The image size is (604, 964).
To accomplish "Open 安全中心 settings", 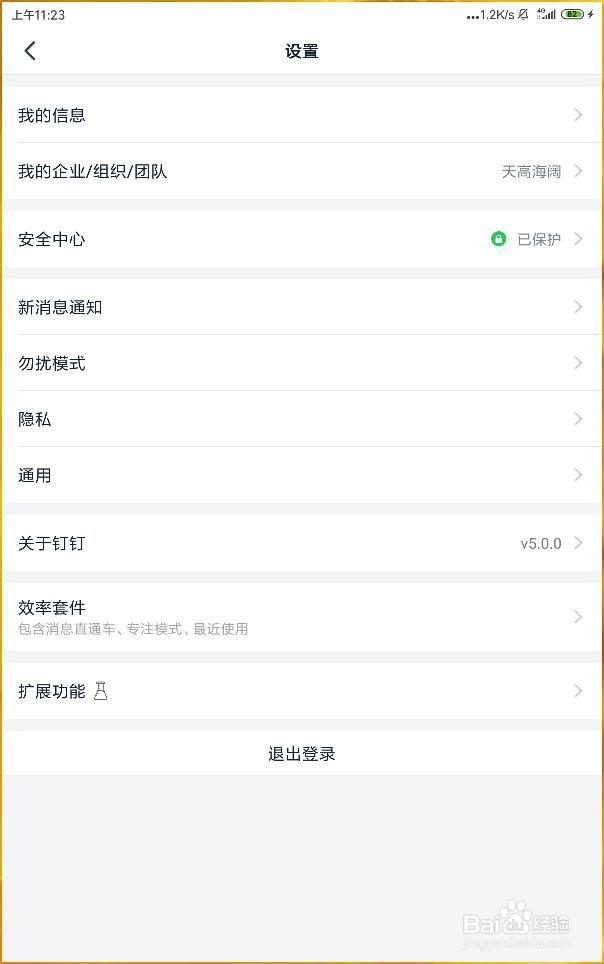I will click(52, 239).
